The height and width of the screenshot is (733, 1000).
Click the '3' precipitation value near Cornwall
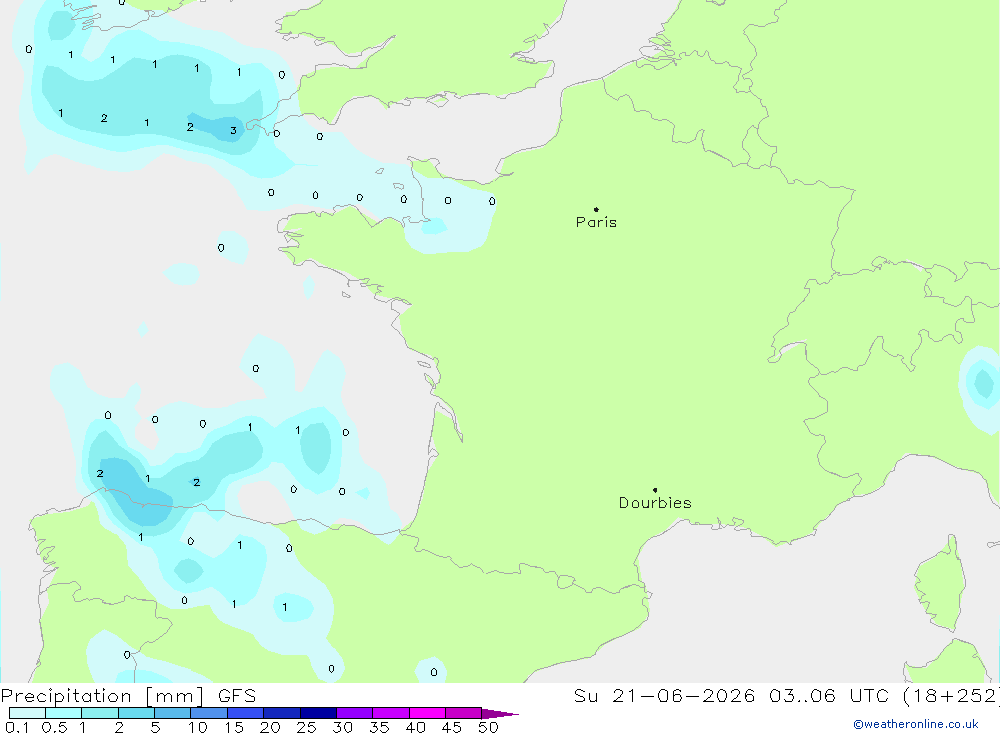click(x=233, y=131)
